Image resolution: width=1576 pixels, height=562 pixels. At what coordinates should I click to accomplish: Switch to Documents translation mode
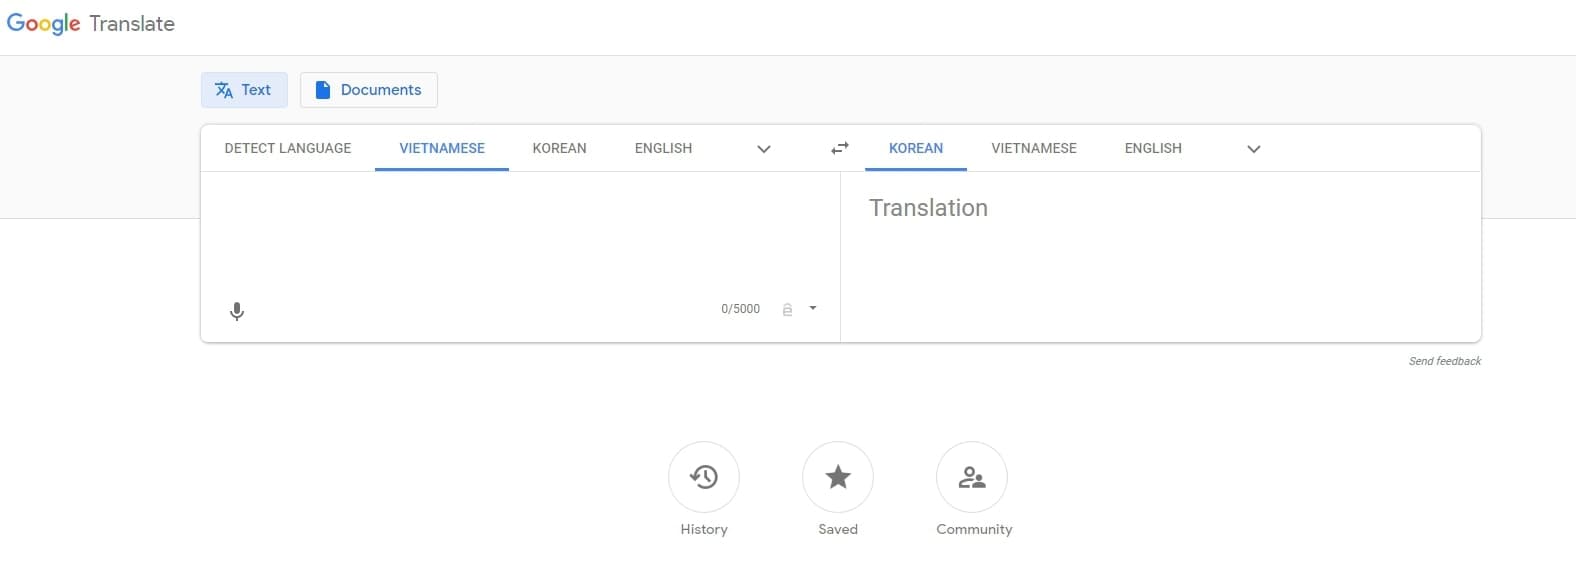pos(368,90)
